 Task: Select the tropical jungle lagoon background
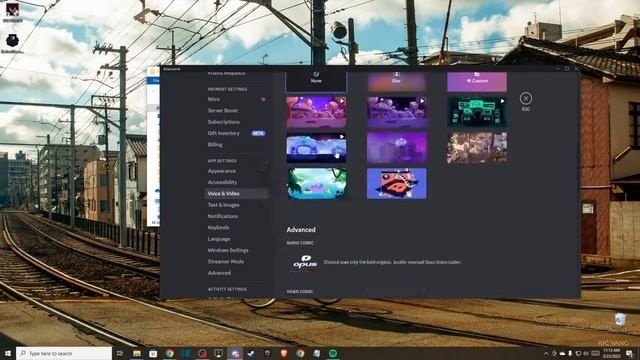pos(316,183)
